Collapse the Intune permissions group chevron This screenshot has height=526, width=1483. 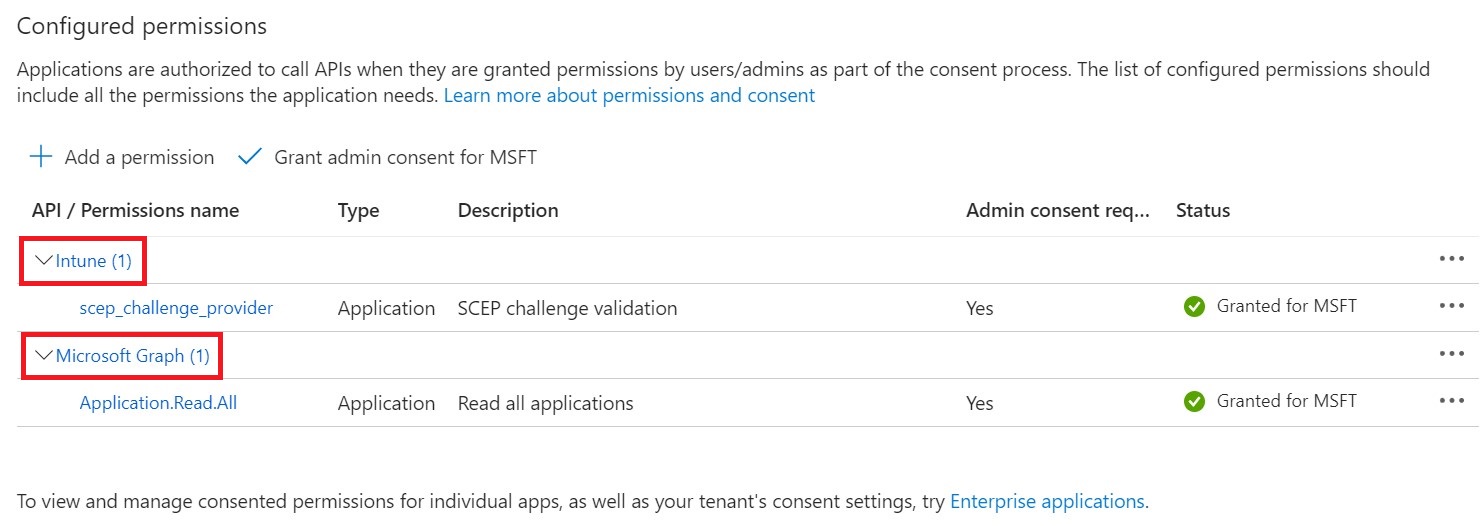coord(43,260)
